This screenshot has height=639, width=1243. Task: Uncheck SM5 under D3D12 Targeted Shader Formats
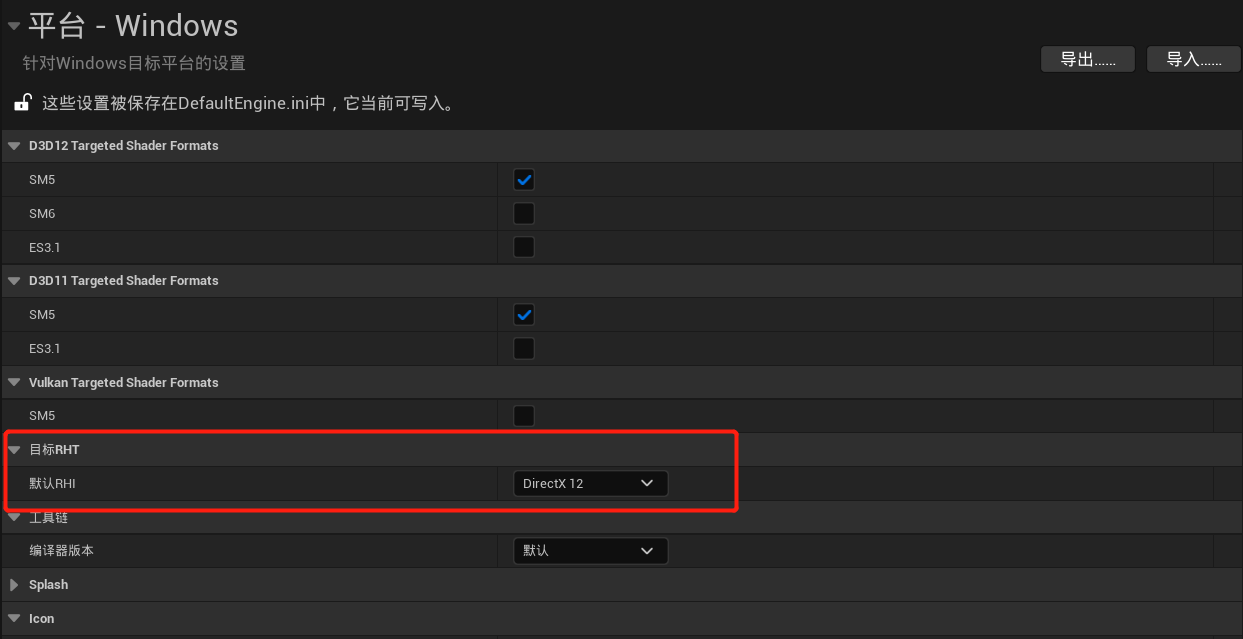click(x=524, y=180)
